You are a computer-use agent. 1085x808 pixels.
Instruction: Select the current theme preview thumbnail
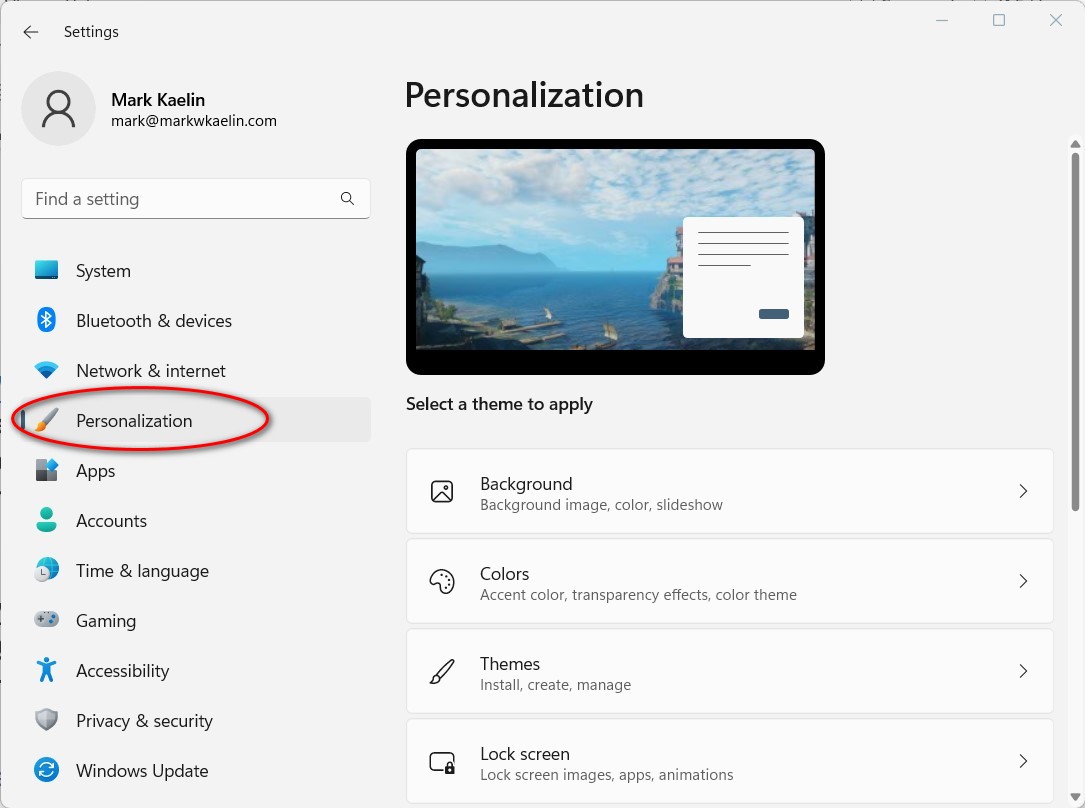click(614, 257)
